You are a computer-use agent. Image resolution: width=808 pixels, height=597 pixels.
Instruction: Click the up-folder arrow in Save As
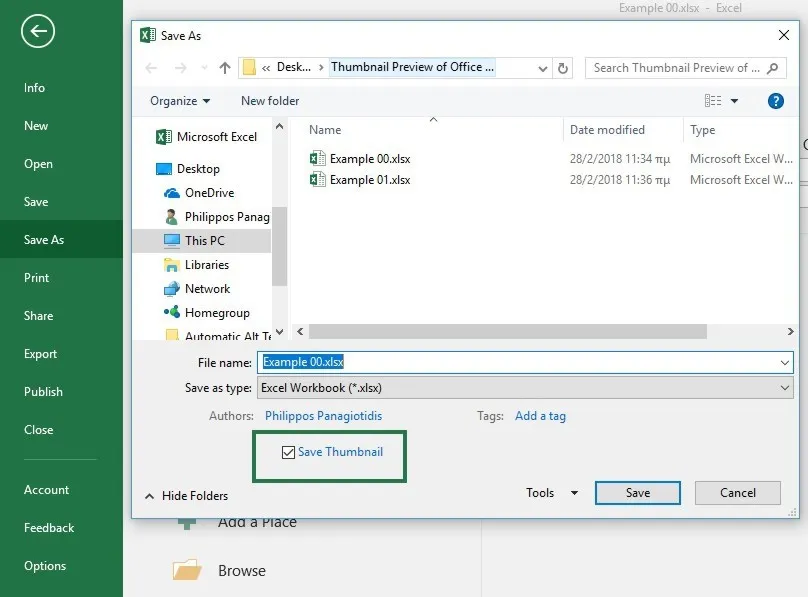tap(224, 67)
